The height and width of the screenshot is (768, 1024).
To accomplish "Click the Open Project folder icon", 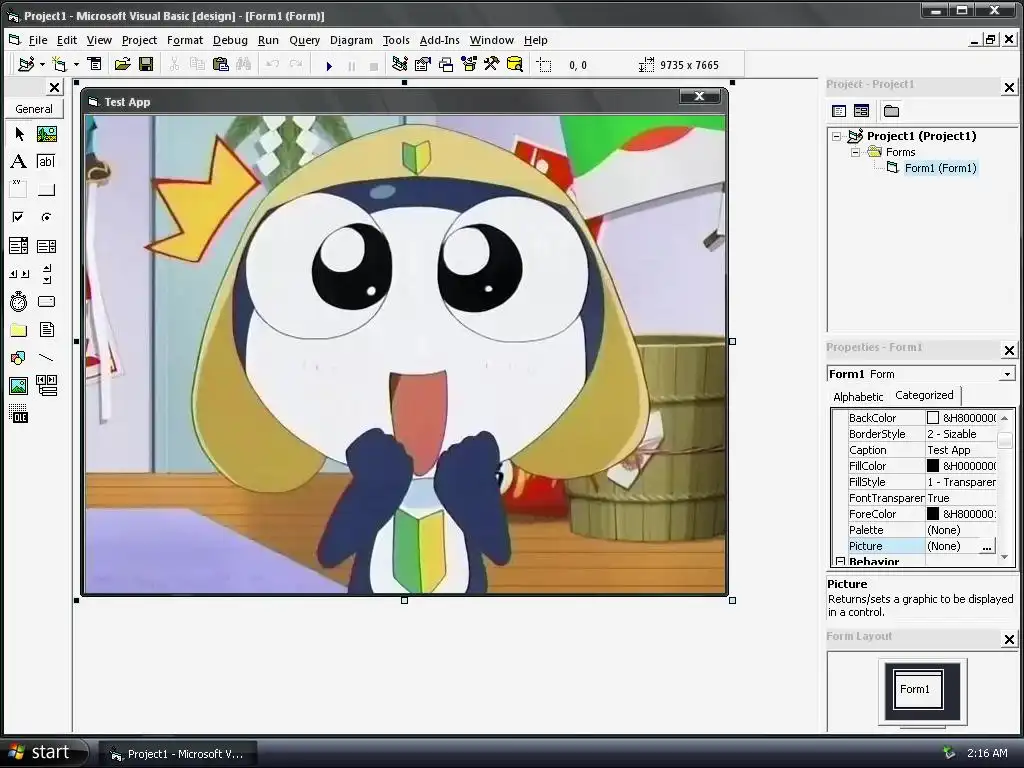I will (123, 64).
